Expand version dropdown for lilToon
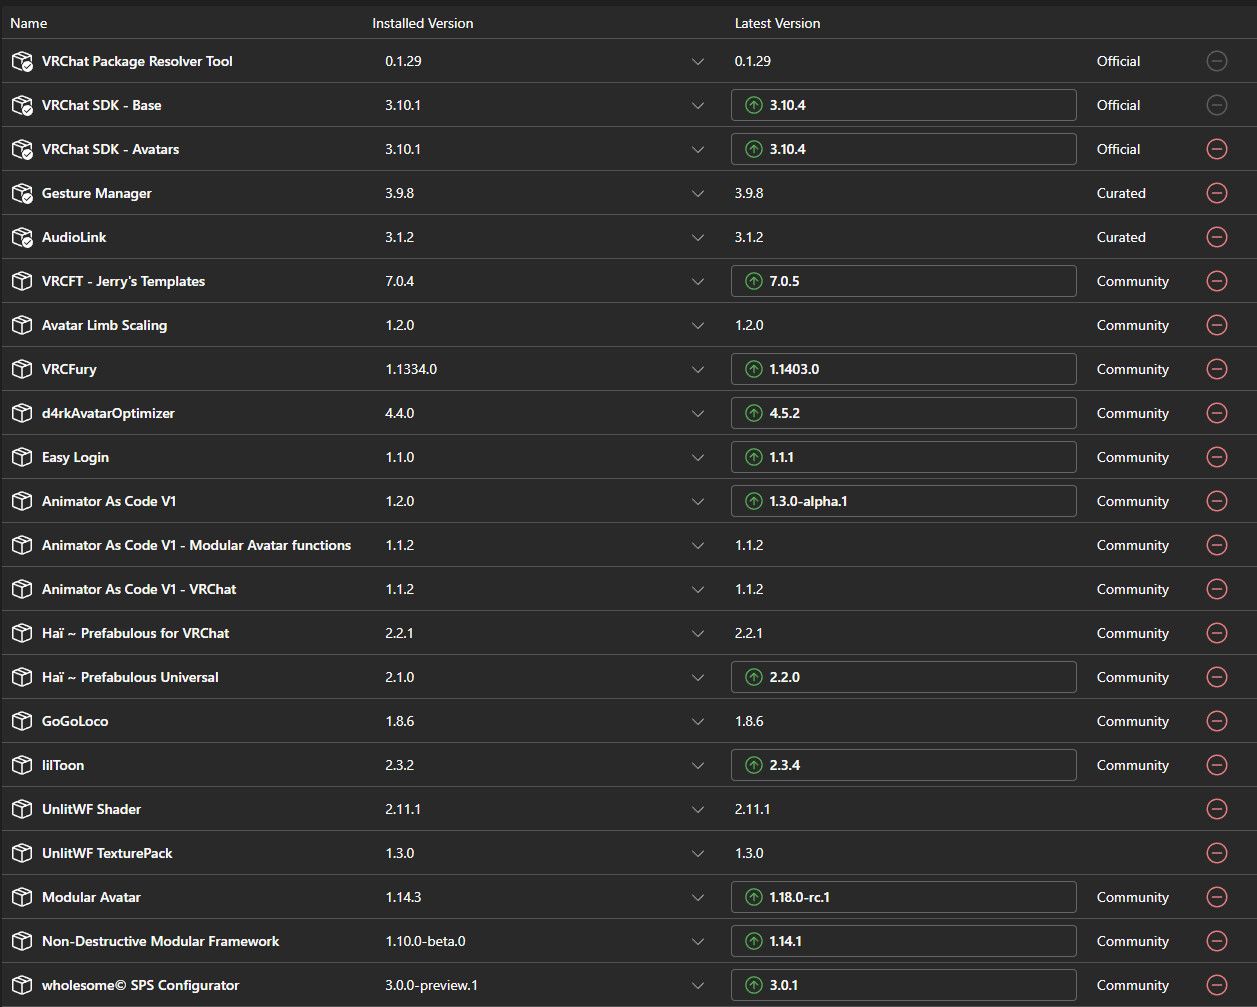Screen dimensions: 1257x1007 pyautogui.click(x=698, y=766)
